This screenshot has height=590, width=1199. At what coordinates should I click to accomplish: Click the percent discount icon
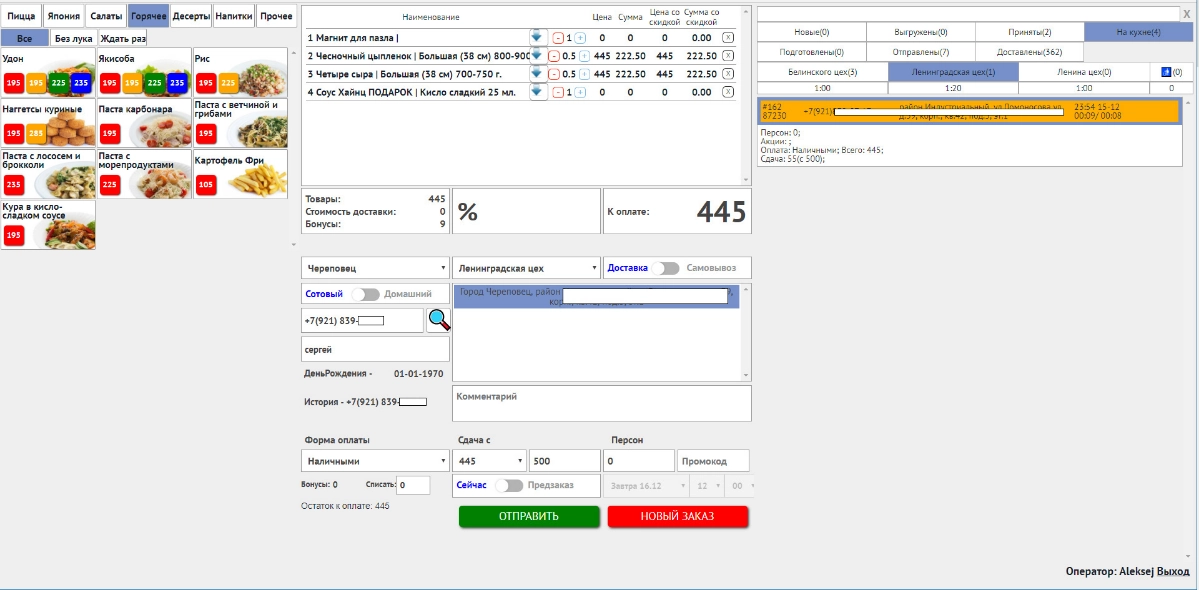click(x=468, y=211)
